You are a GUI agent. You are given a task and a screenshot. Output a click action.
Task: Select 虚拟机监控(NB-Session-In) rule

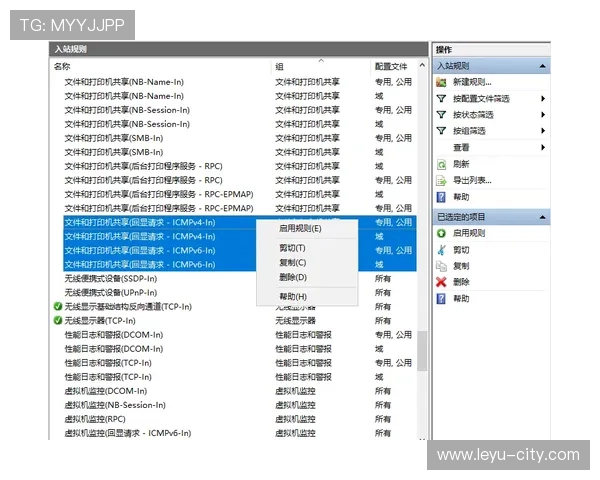pos(115,405)
